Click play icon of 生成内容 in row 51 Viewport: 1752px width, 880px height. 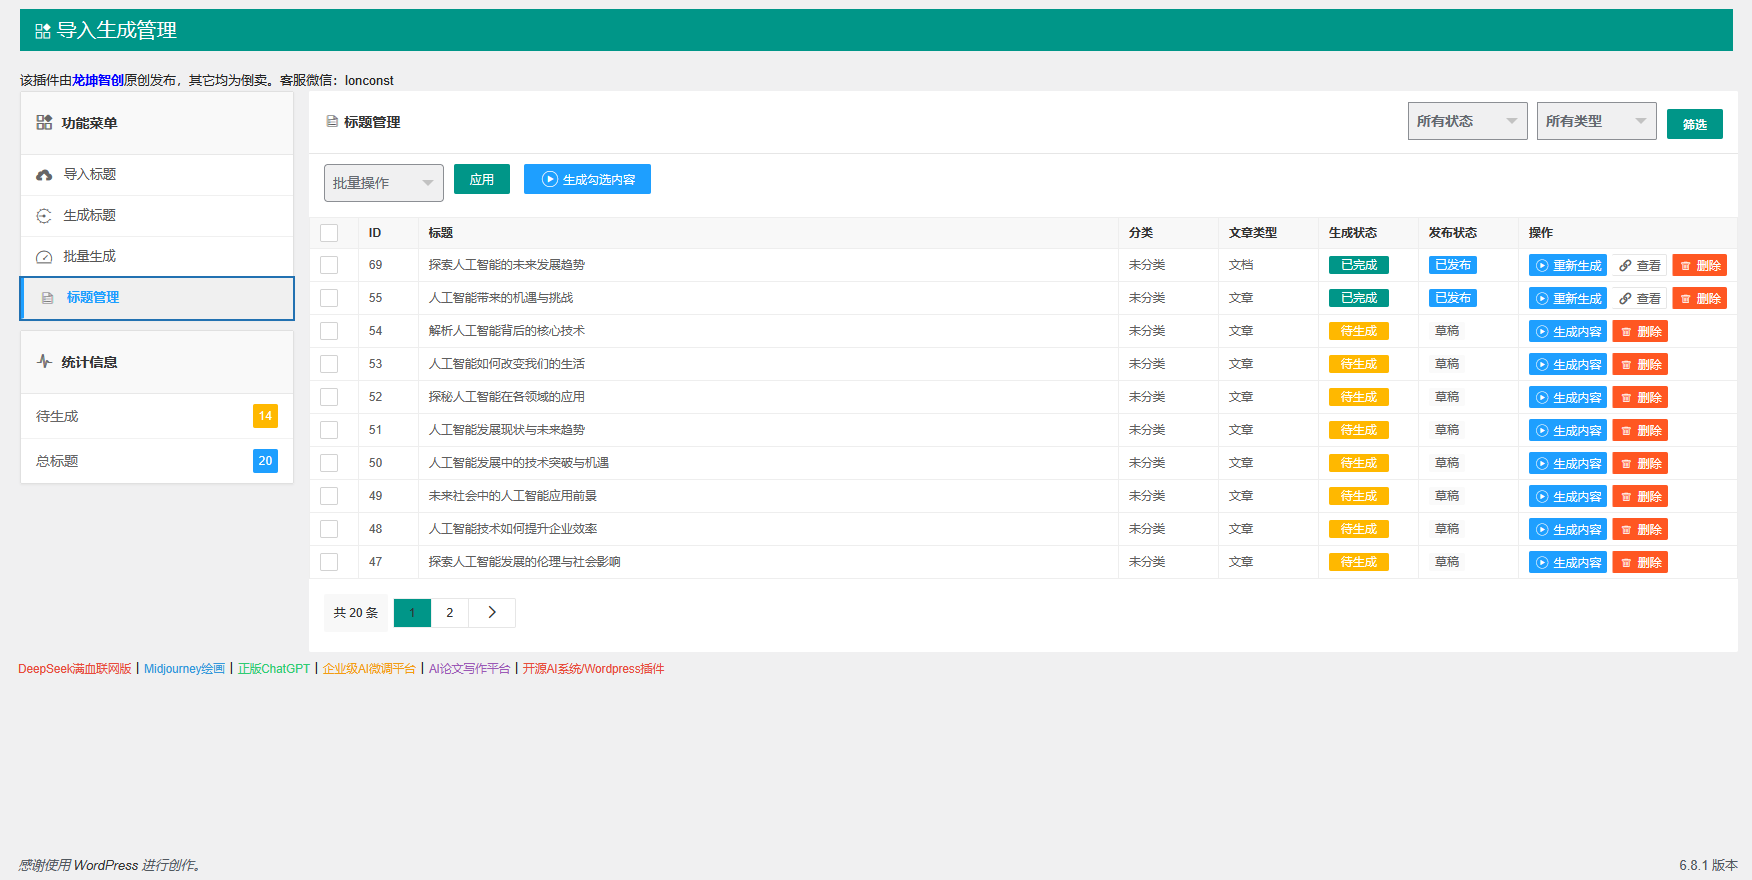click(1542, 431)
